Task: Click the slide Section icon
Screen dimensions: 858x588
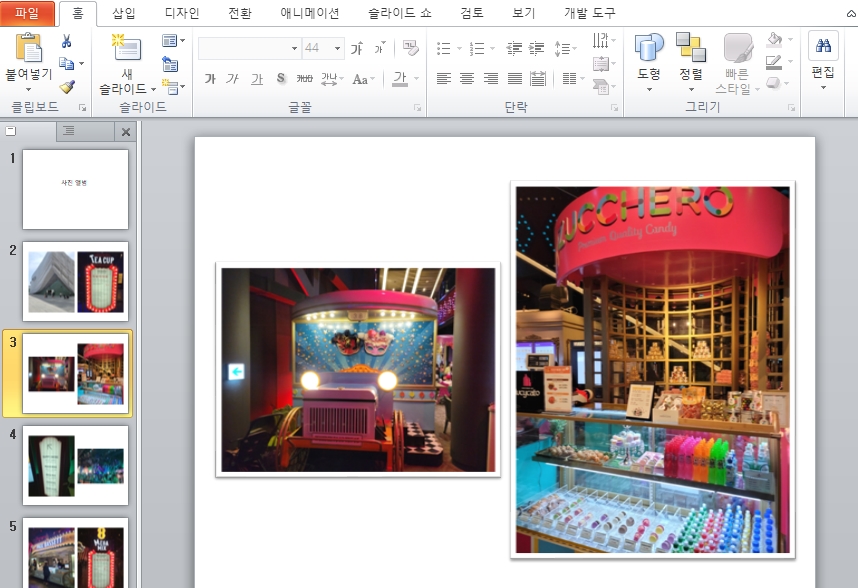Action: 170,88
